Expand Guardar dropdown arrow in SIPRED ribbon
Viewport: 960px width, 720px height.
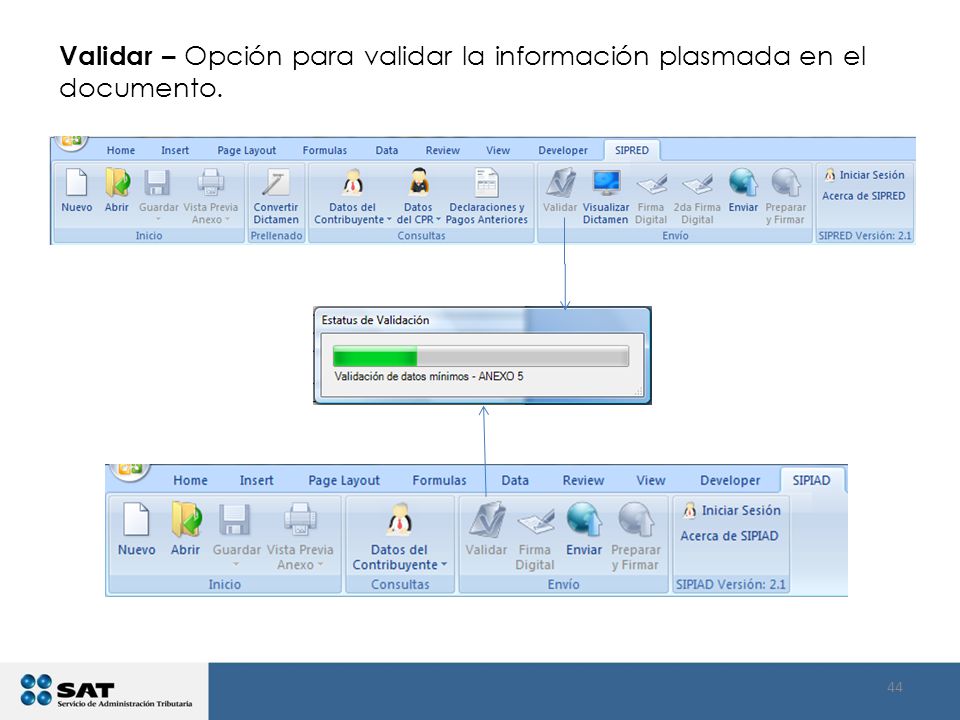pyautogui.click(x=158, y=219)
